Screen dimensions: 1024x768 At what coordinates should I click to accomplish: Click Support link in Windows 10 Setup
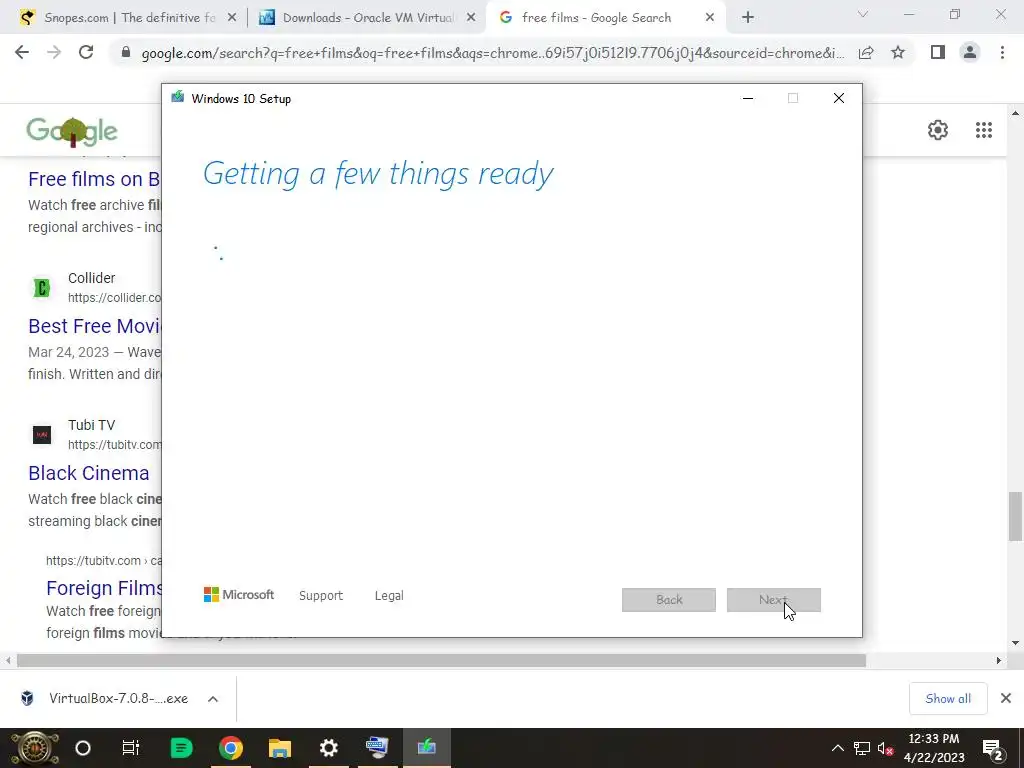click(x=321, y=596)
